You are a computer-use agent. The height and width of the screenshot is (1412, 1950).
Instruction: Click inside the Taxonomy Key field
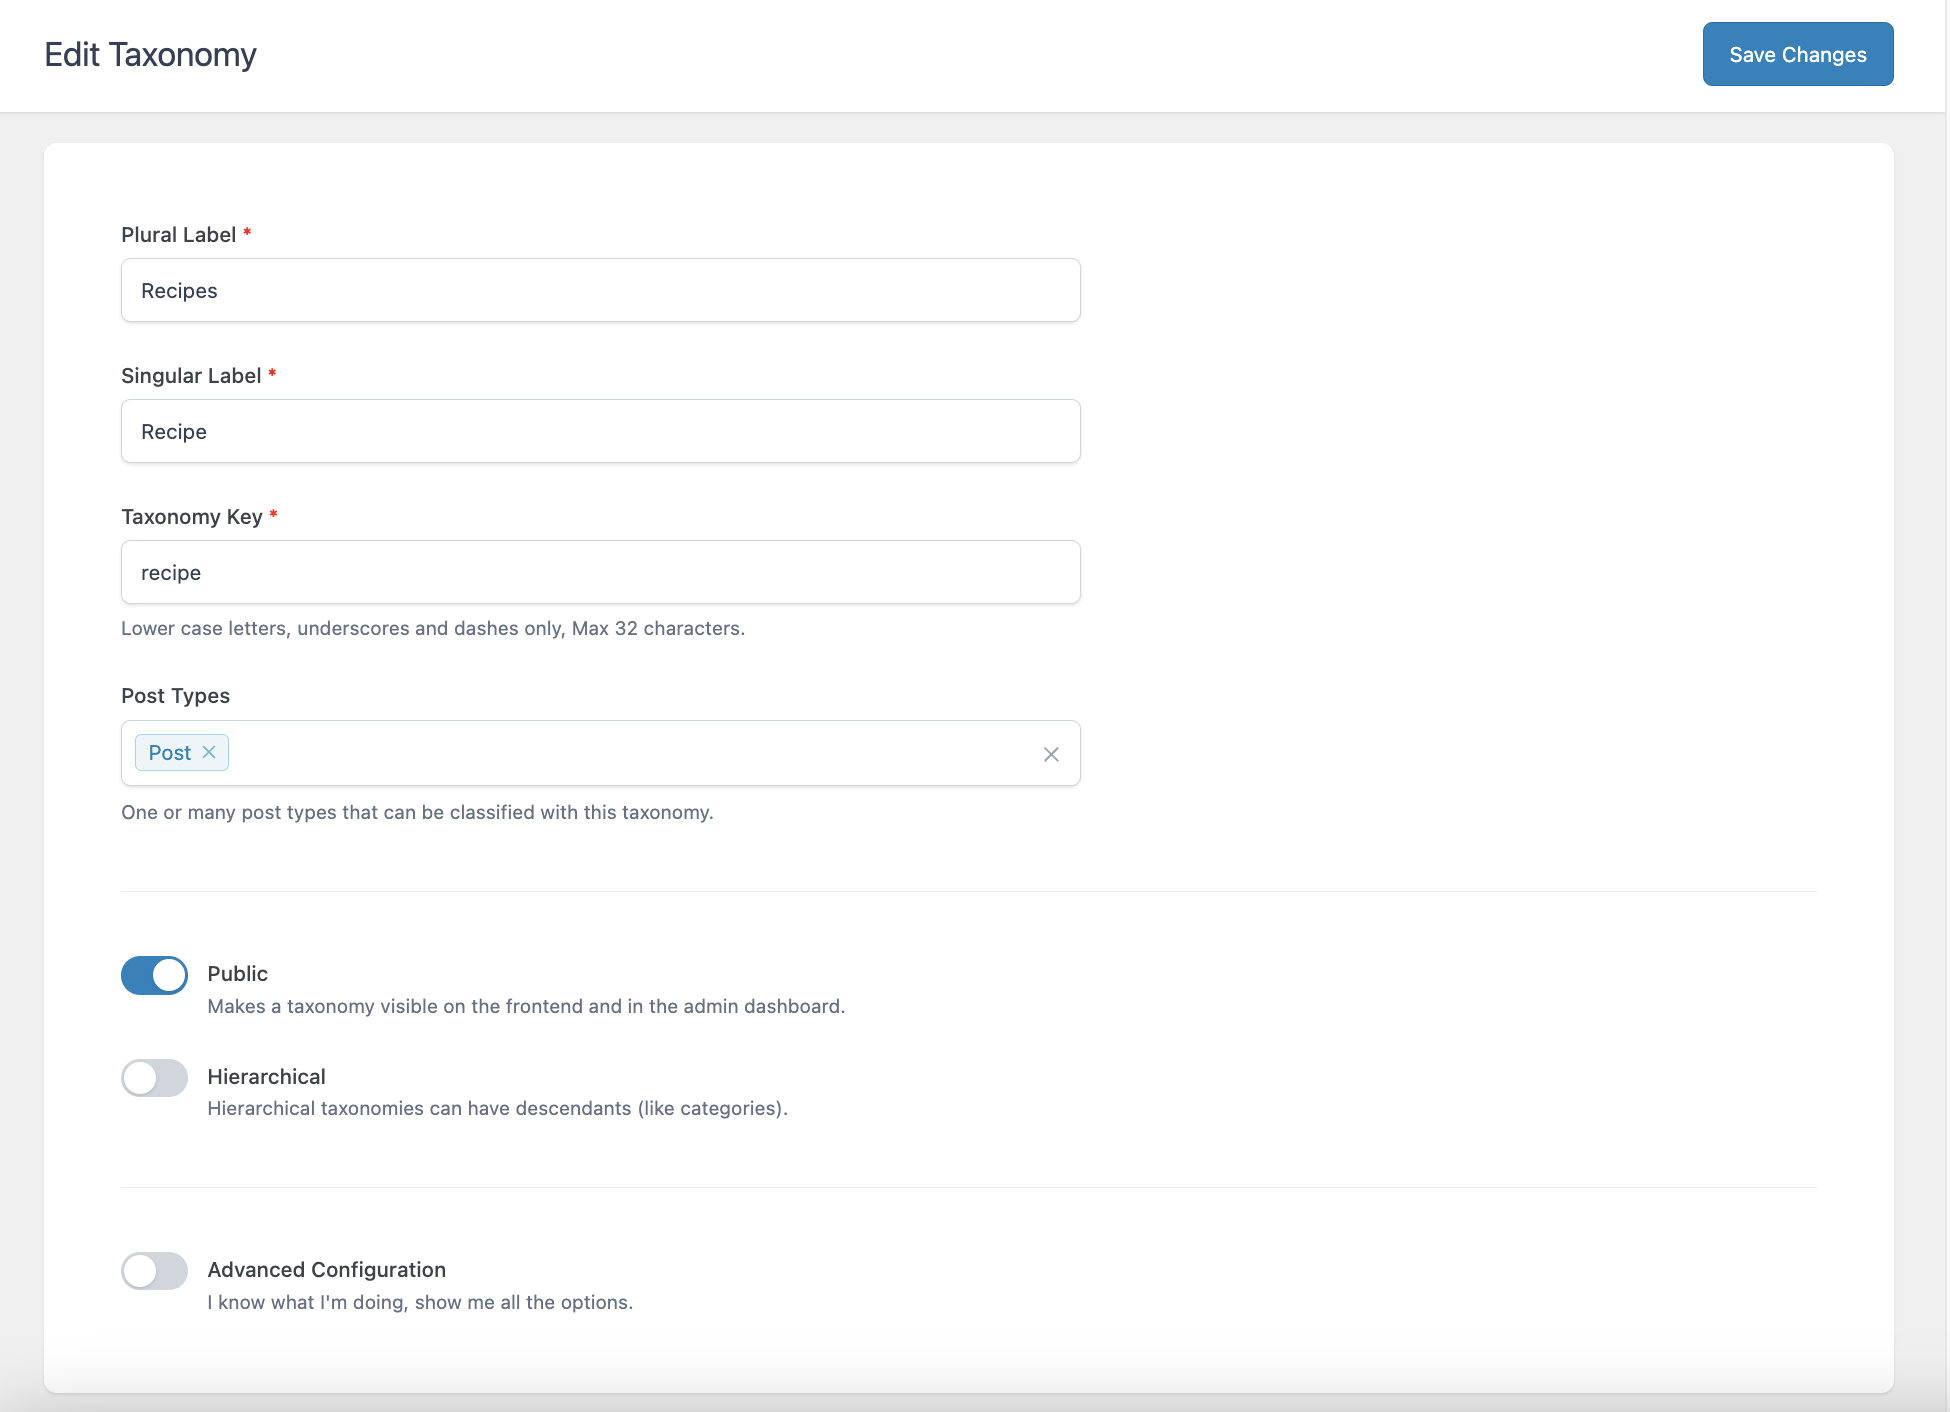coord(600,572)
